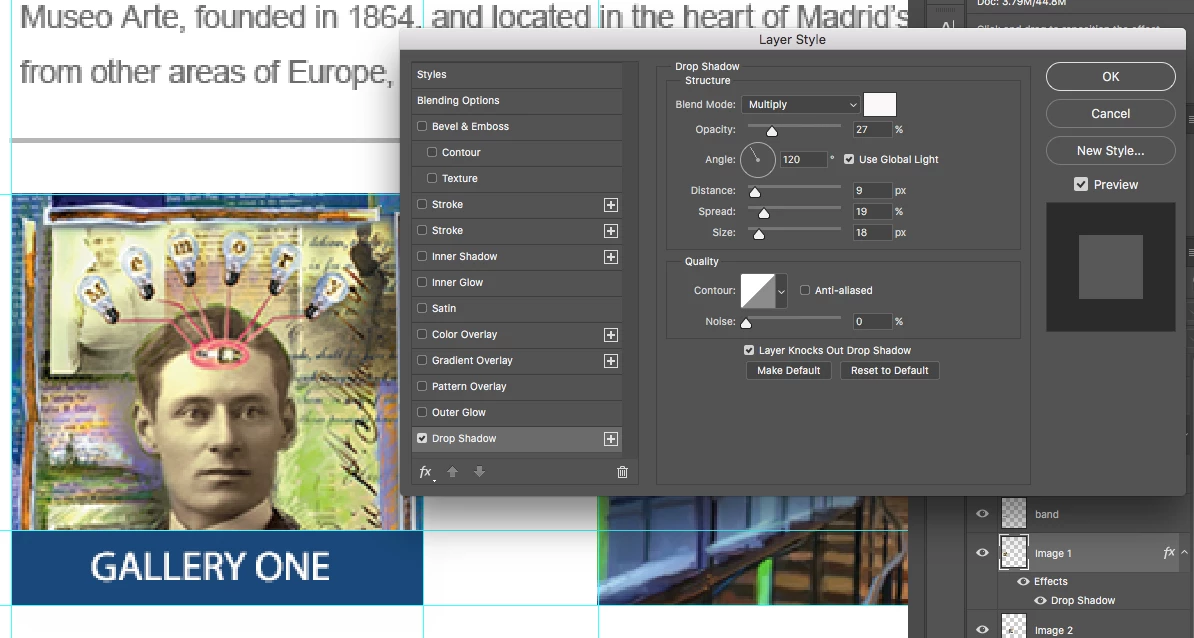Enable Contour checkbox under Bevel
1194x638 pixels.
[x=432, y=152]
